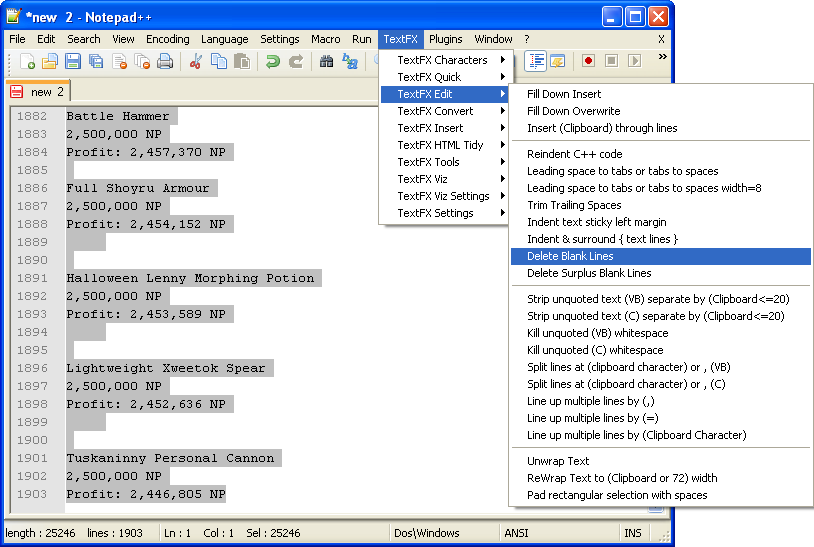Click the Close All toolbar icon
This screenshot has height=547, width=814.
pyautogui.click(x=142, y=61)
